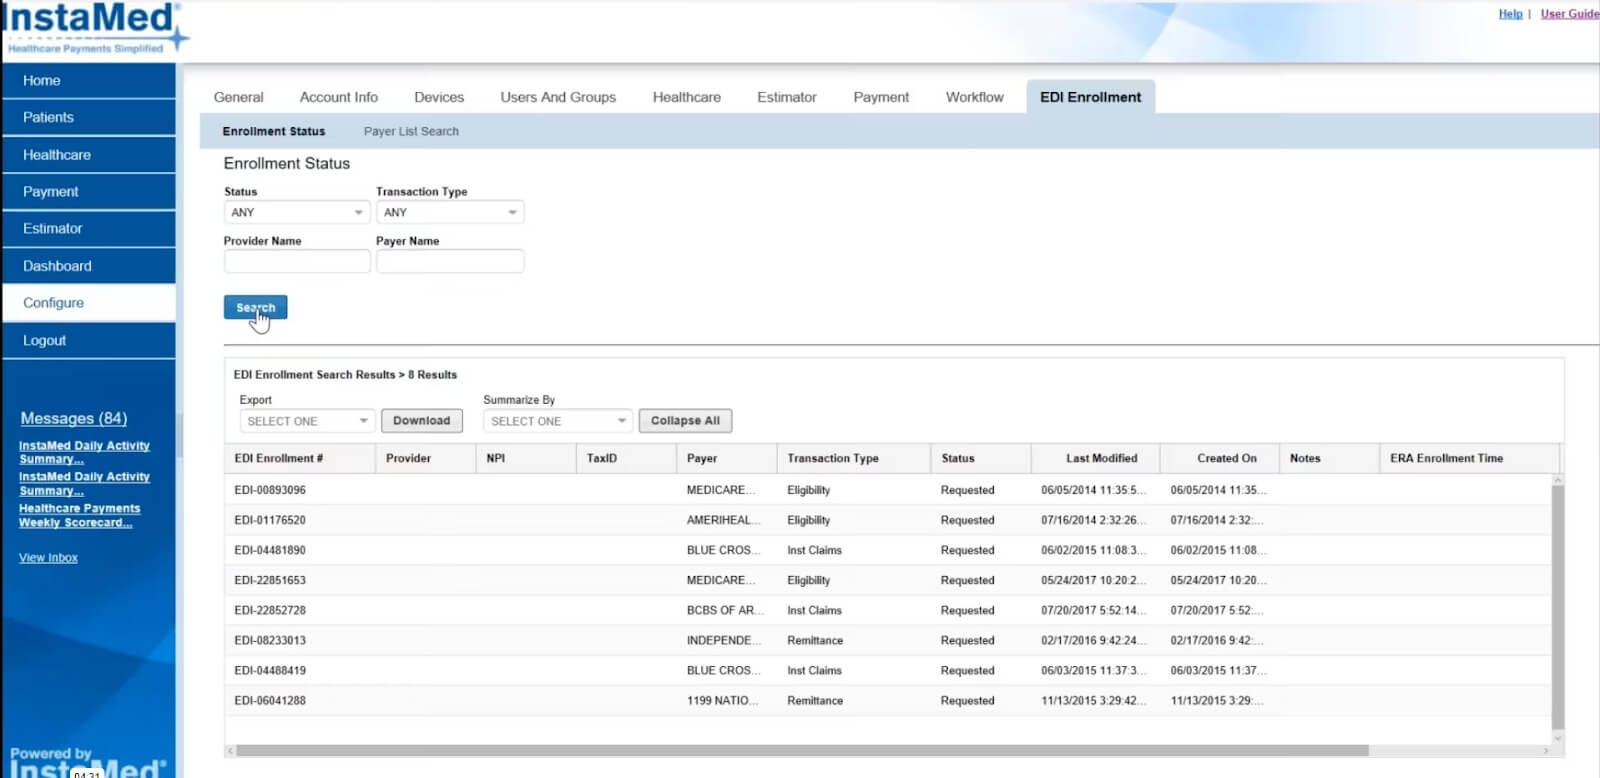Open the Help link
Viewport: 1600px width, 778px height.
[x=1510, y=14]
